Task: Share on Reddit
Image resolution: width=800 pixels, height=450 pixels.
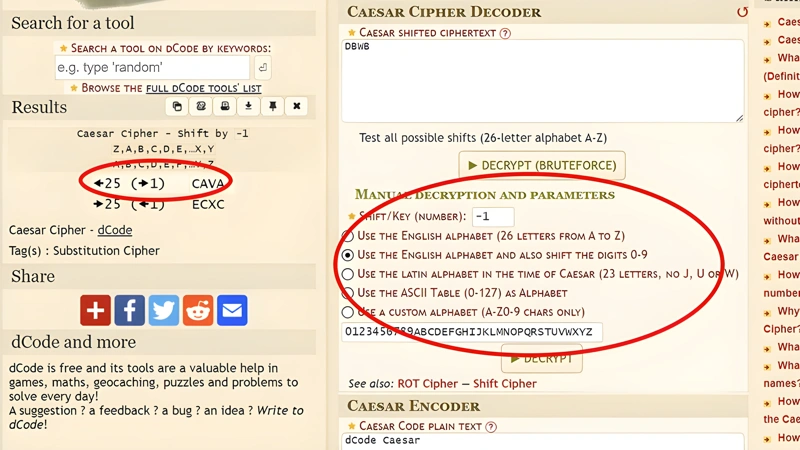Action: [x=198, y=310]
